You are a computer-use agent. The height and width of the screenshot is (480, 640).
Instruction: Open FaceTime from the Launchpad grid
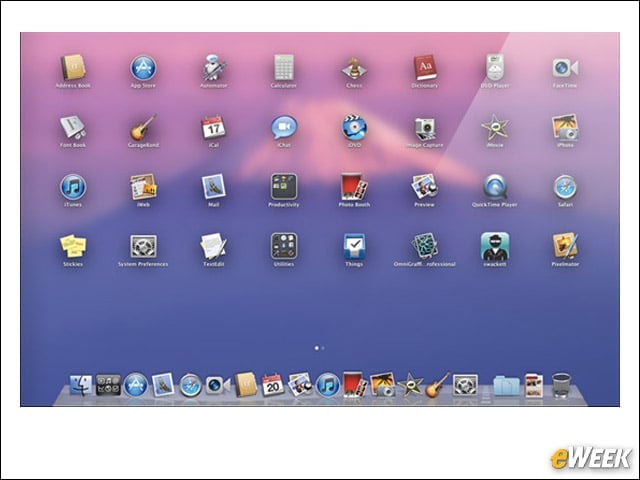(565, 67)
